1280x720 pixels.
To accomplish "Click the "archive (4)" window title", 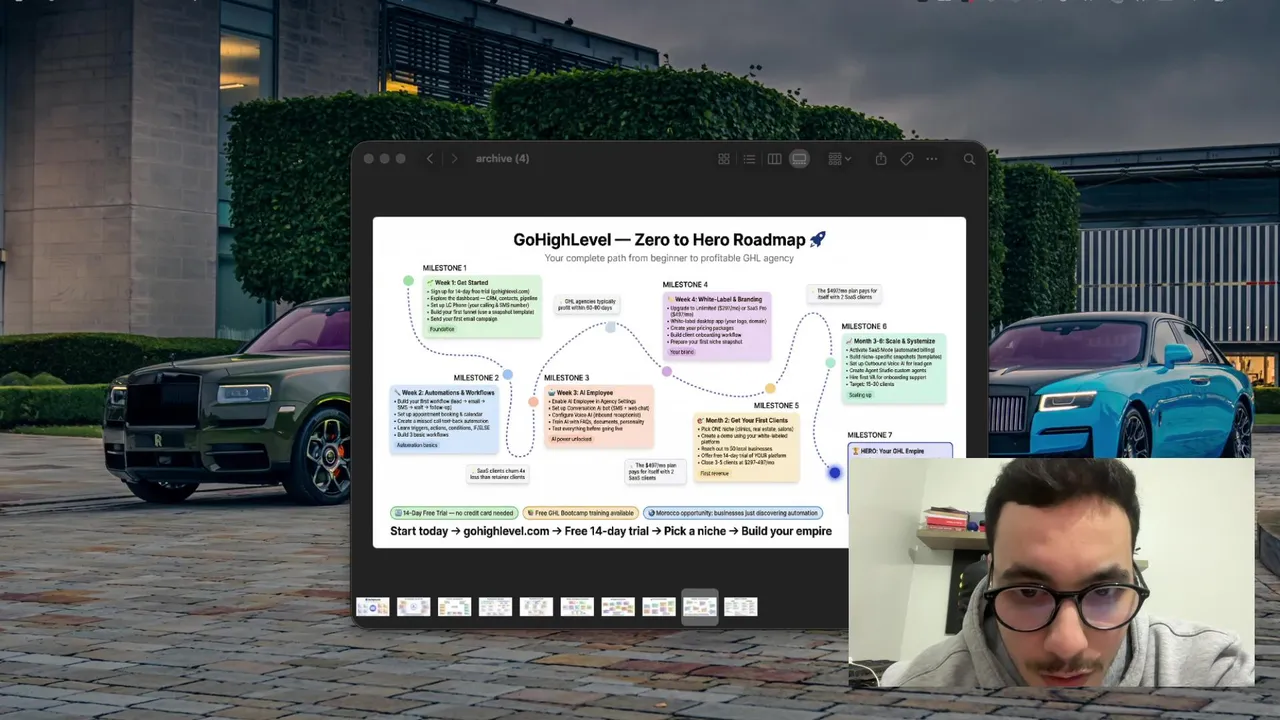I will [503, 159].
